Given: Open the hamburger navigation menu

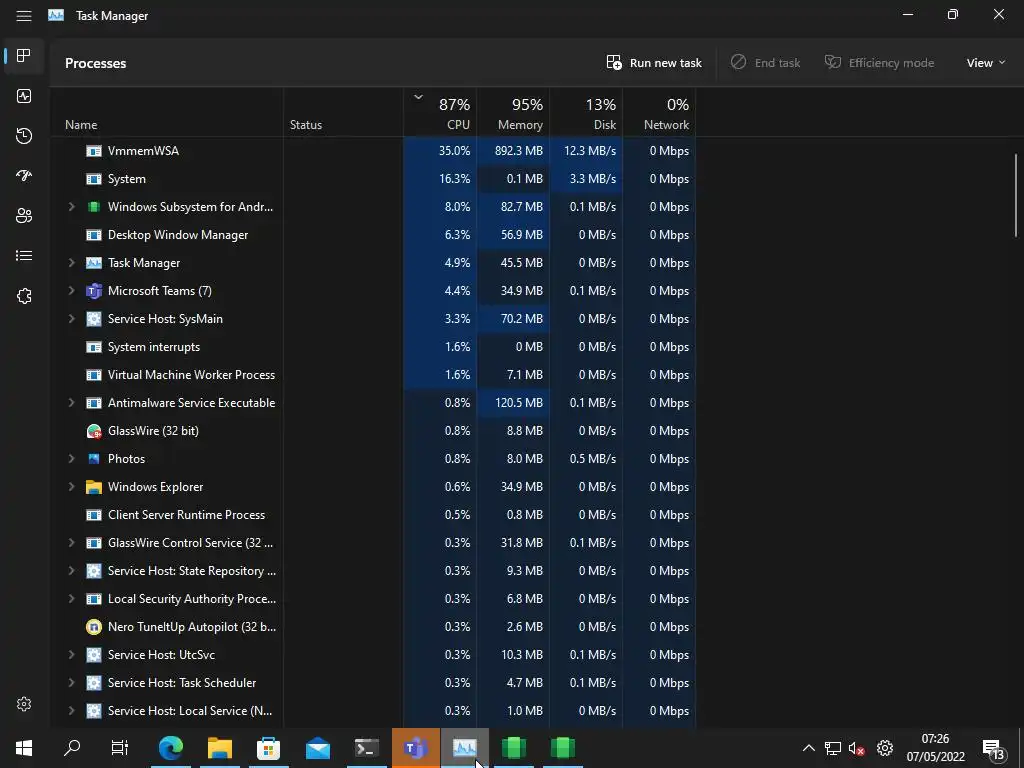Looking at the screenshot, I should pos(24,16).
